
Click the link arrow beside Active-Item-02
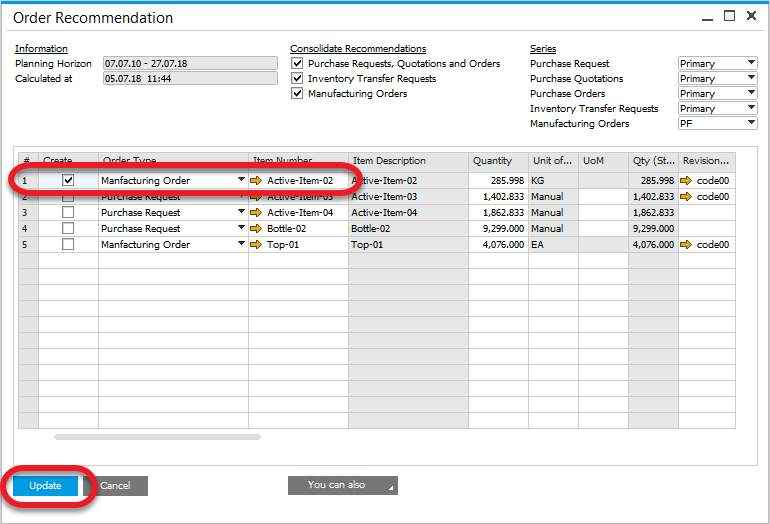[x=256, y=181]
